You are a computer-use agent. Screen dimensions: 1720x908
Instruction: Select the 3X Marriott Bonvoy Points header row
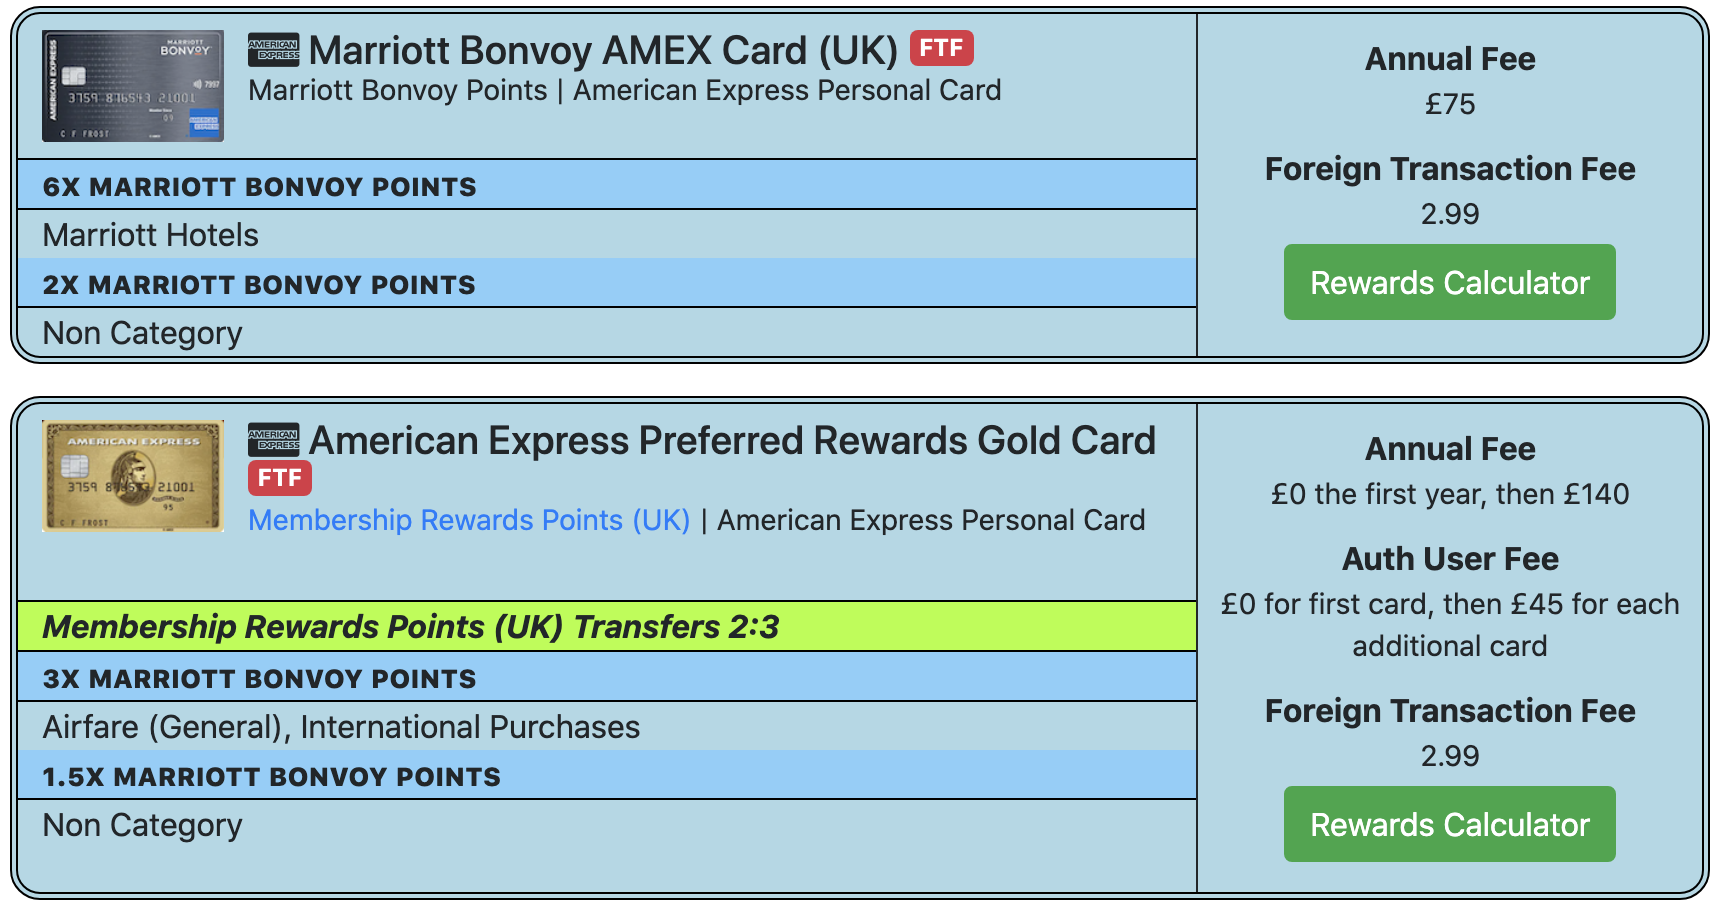coord(607,678)
